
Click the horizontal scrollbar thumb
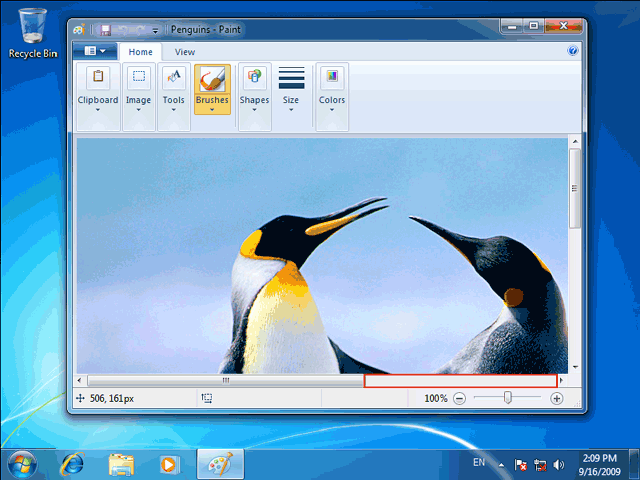[225, 381]
